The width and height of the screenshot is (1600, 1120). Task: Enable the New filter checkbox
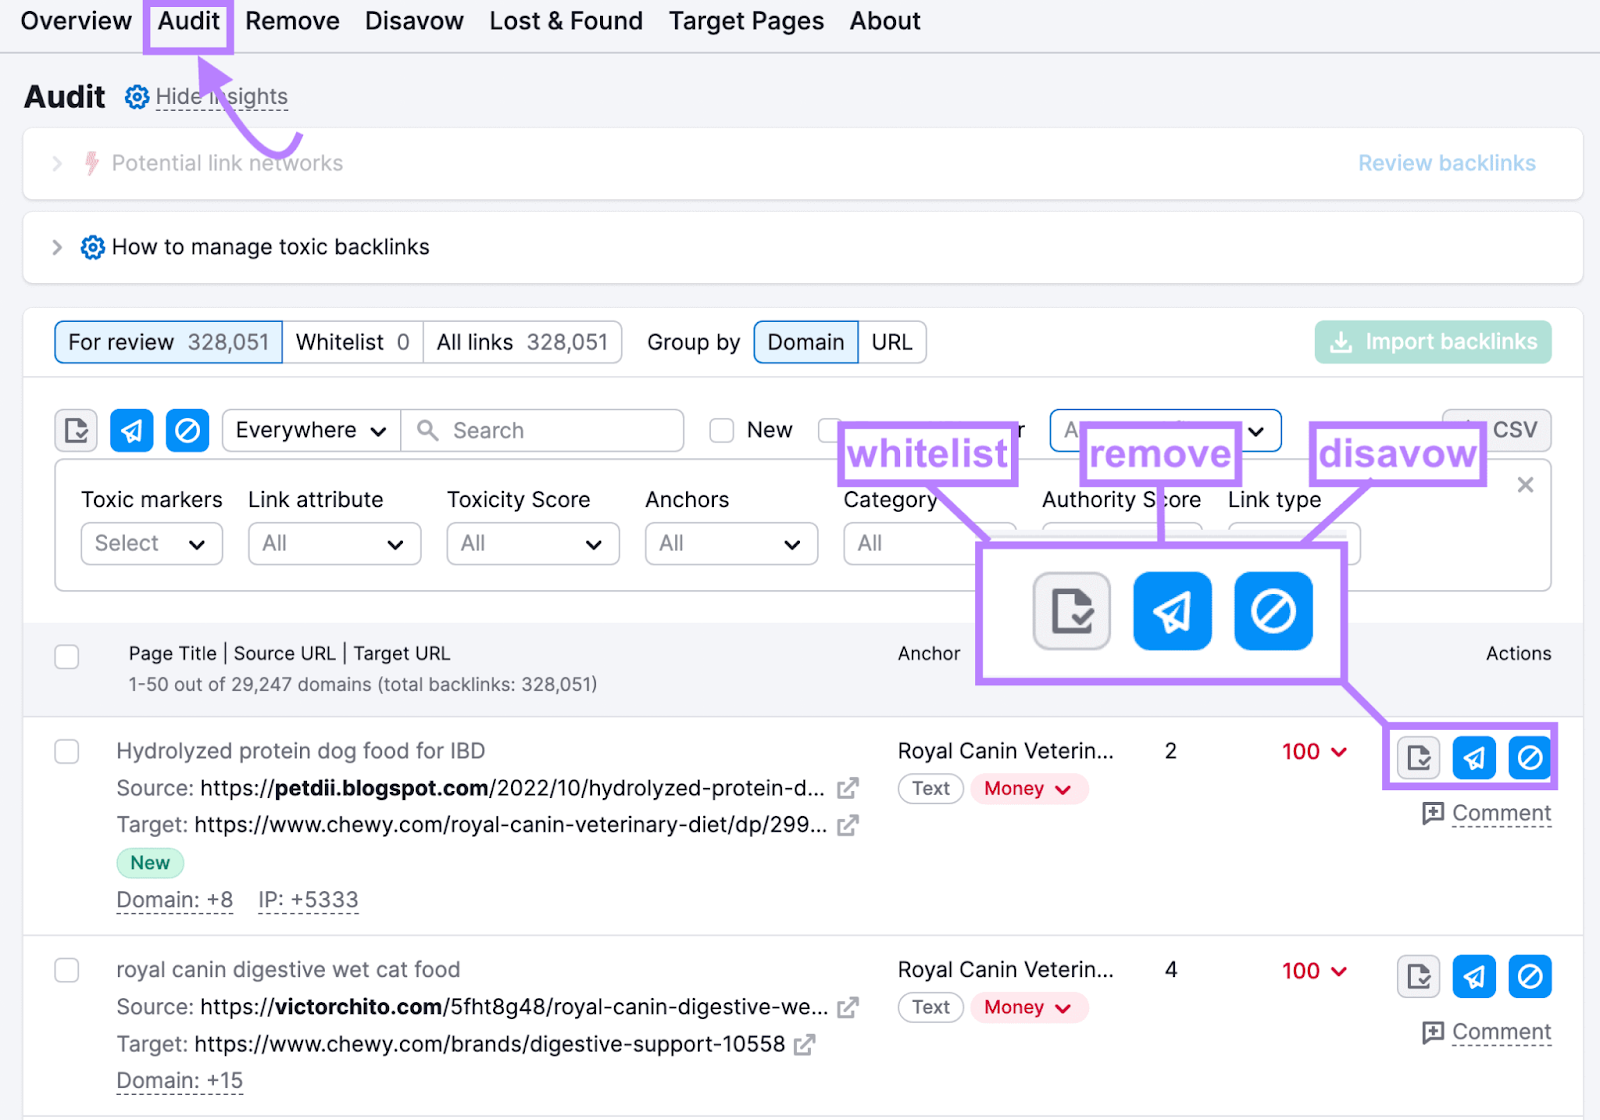[721, 430]
